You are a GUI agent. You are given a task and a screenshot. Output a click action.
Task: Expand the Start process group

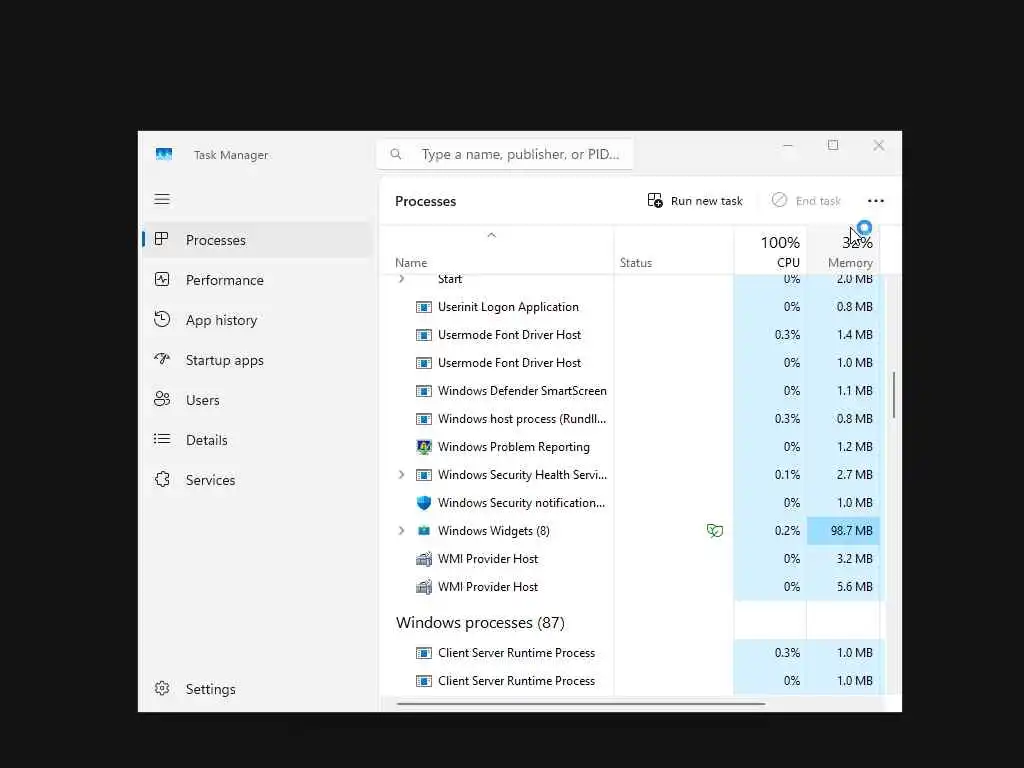[402, 279]
